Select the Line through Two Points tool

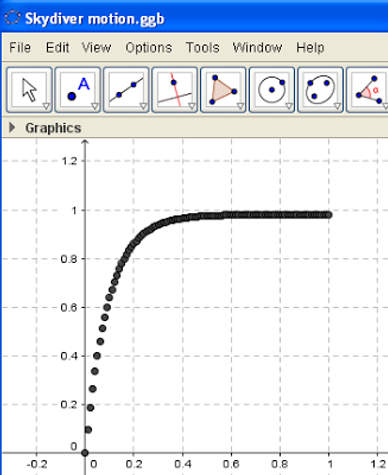point(126,89)
